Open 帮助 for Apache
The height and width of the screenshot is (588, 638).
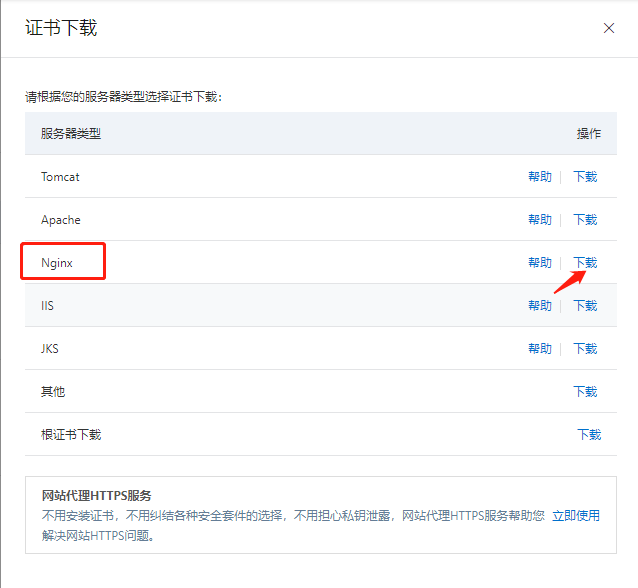(x=539, y=220)
